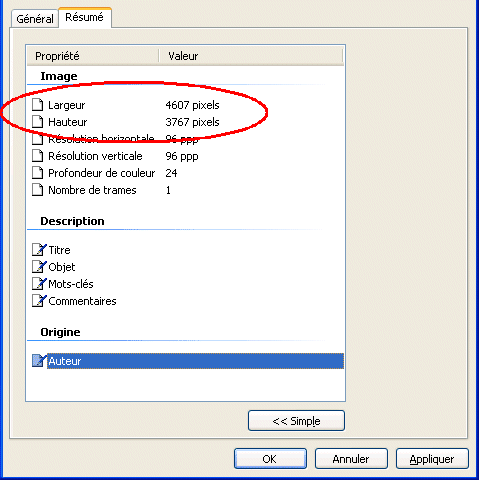Switch to the Général tab
The image size is (479, 480).
35,19
